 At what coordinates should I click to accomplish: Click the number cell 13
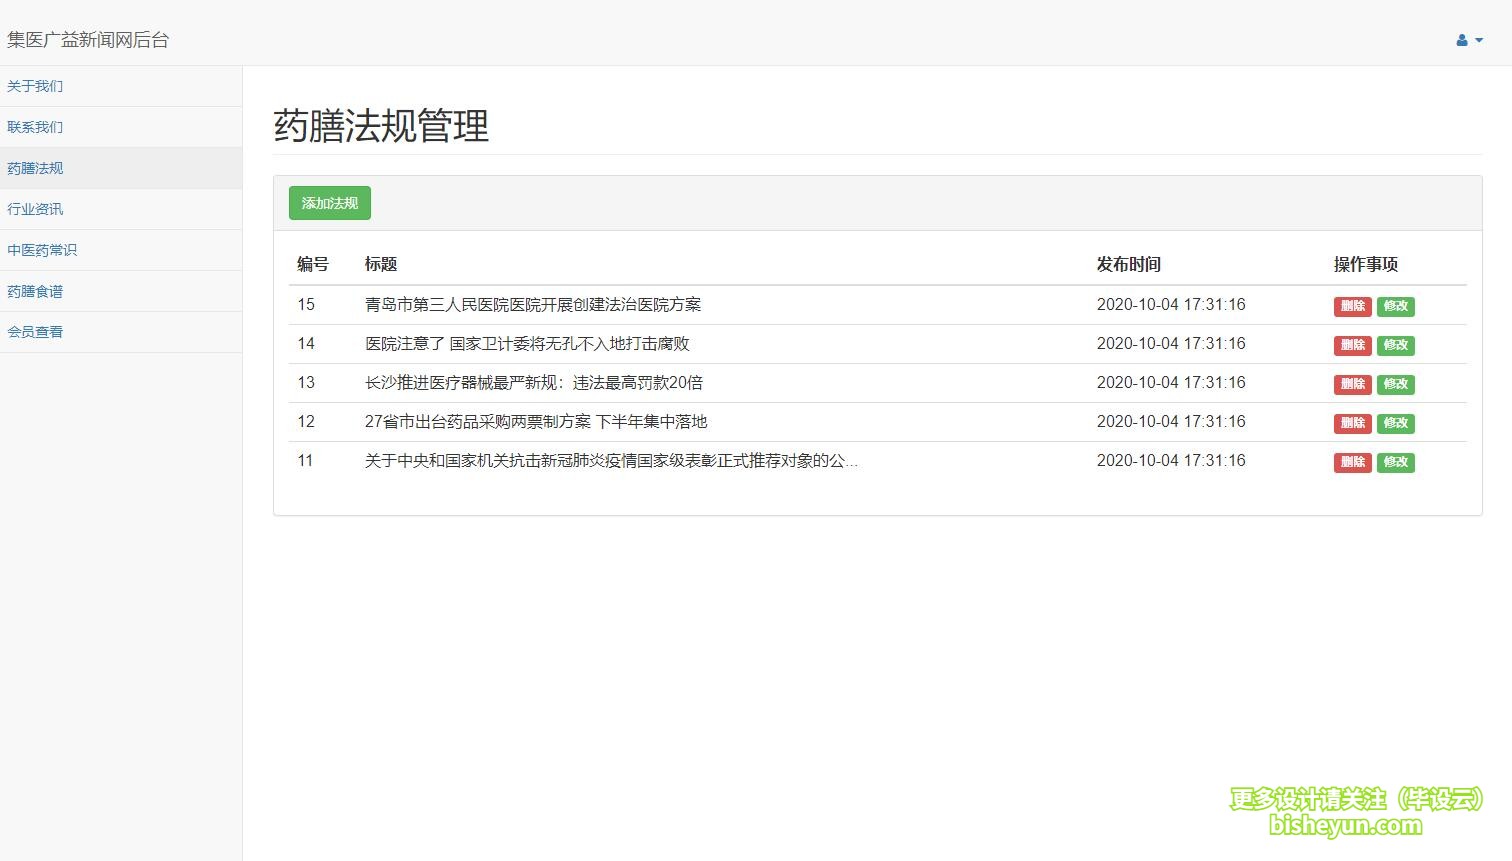click(306, 382)
